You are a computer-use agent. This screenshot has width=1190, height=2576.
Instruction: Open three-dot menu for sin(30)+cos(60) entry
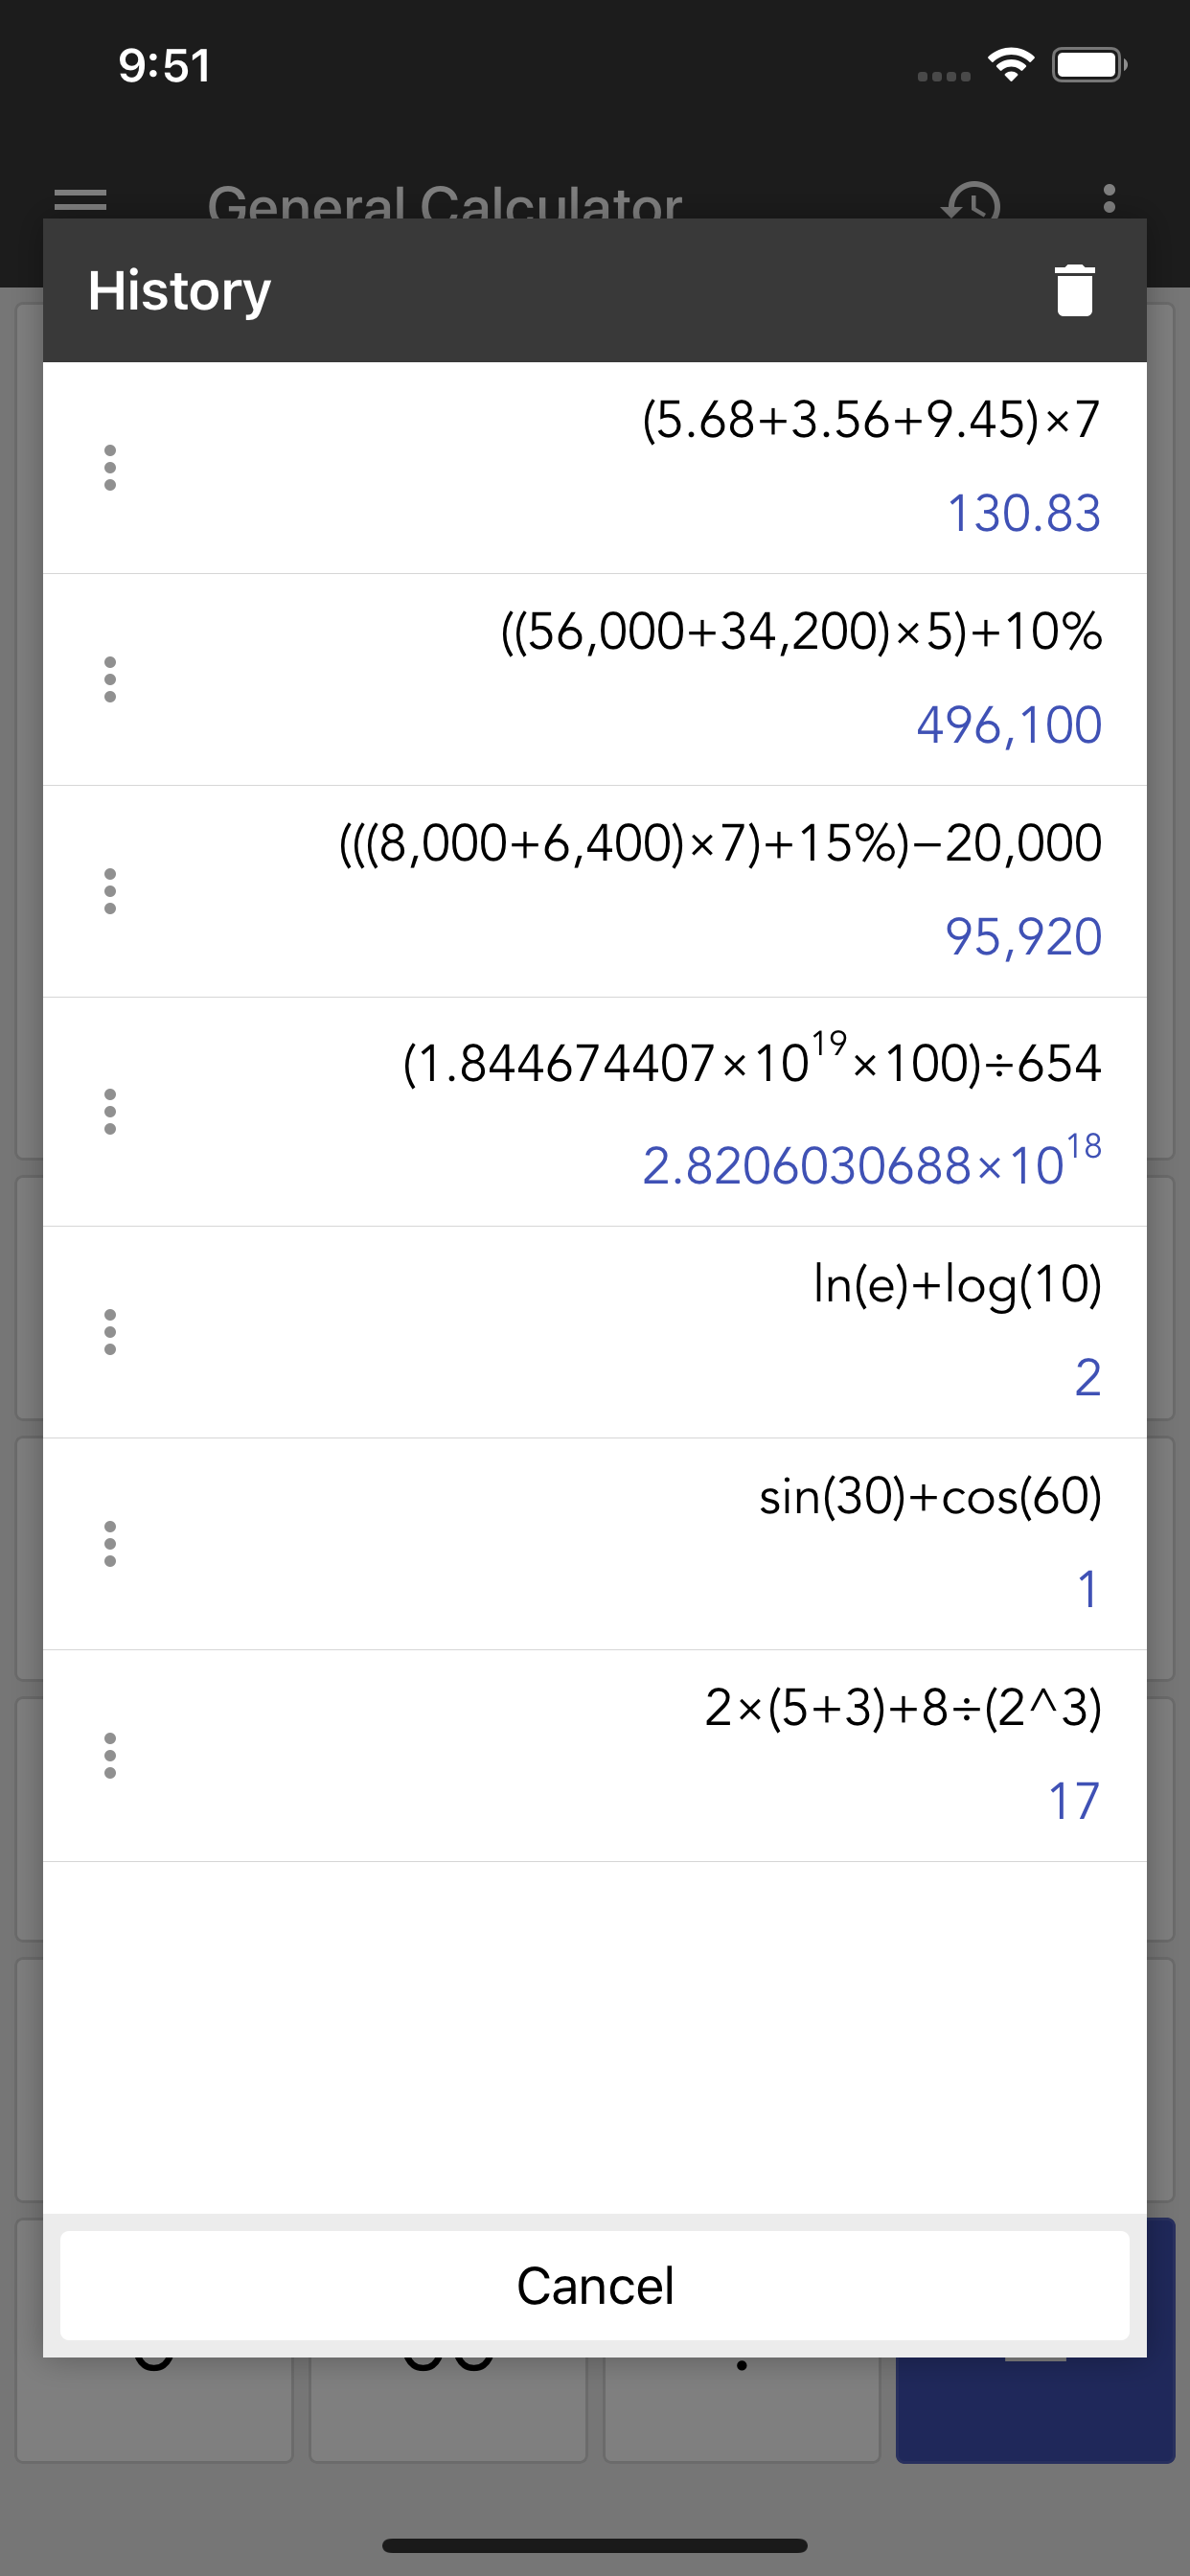pyautogui.click(x=110, y=1544)
